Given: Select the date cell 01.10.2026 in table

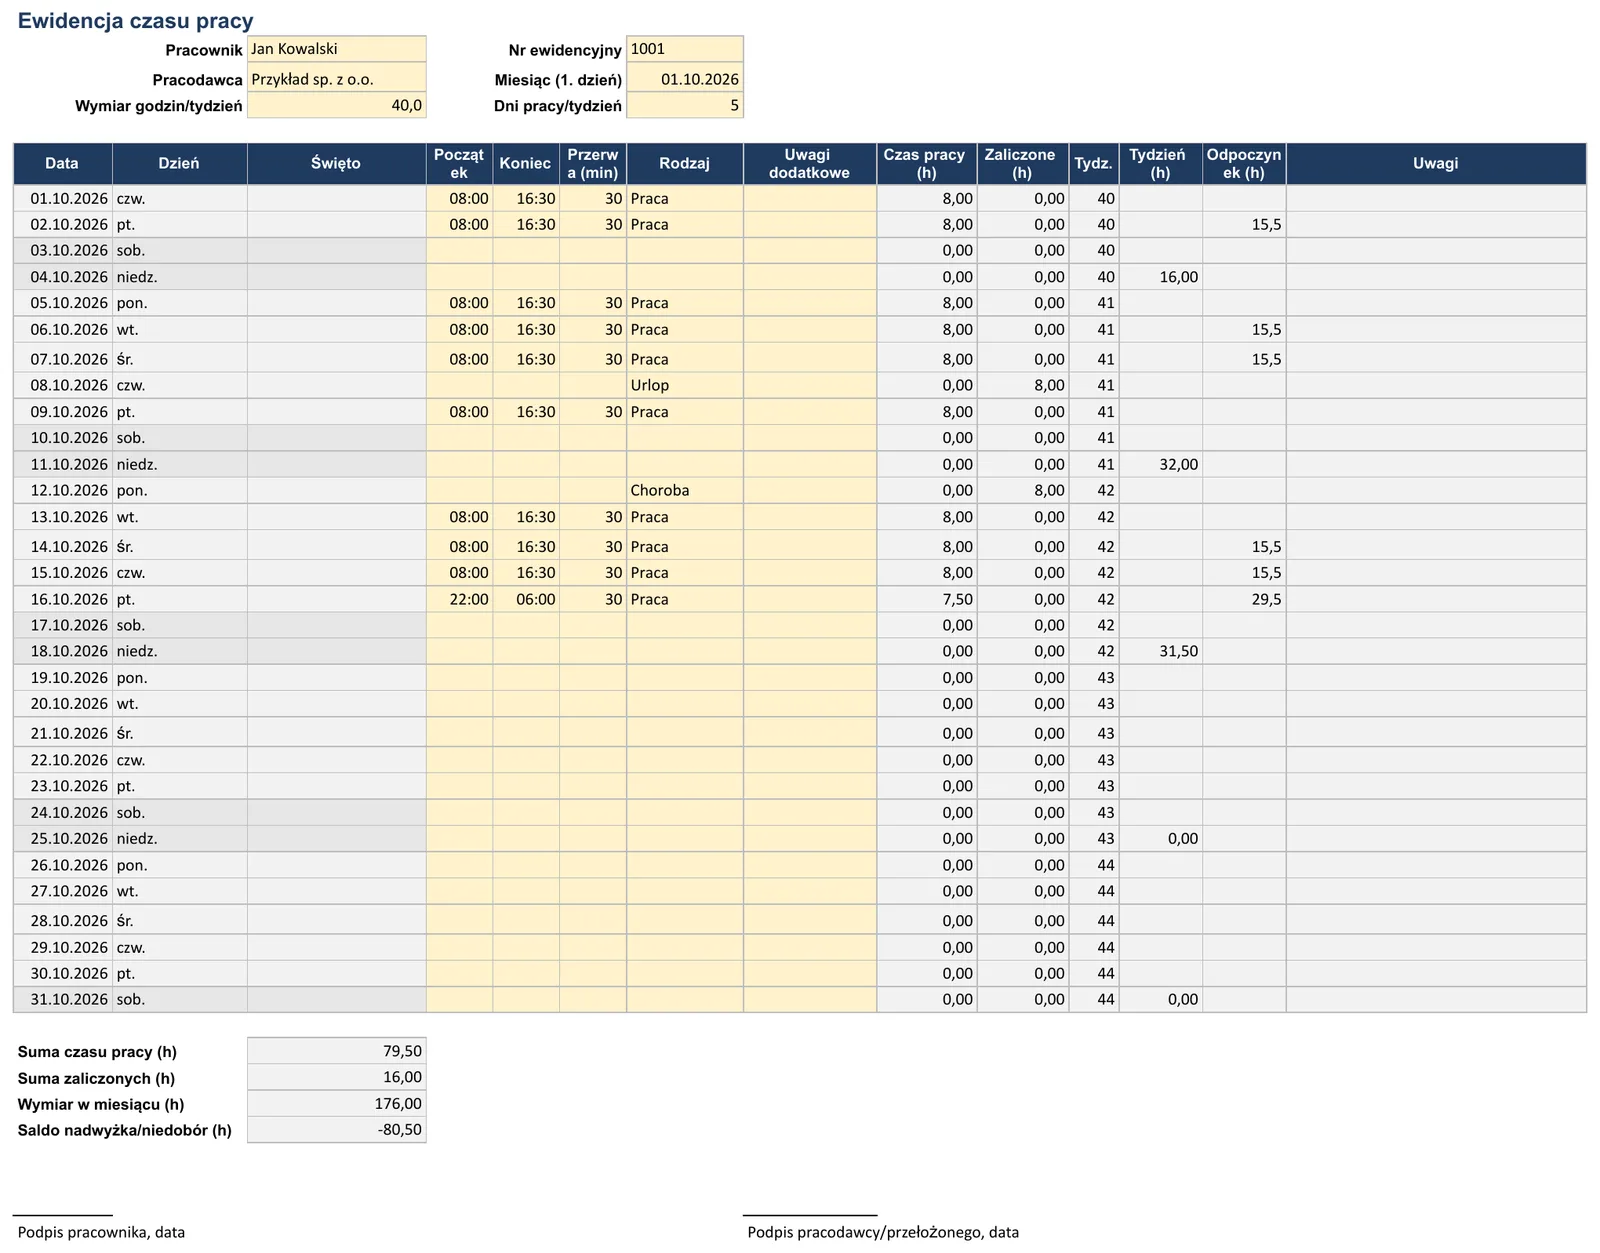Looking at the screenshot, I should tap(62, 198).
